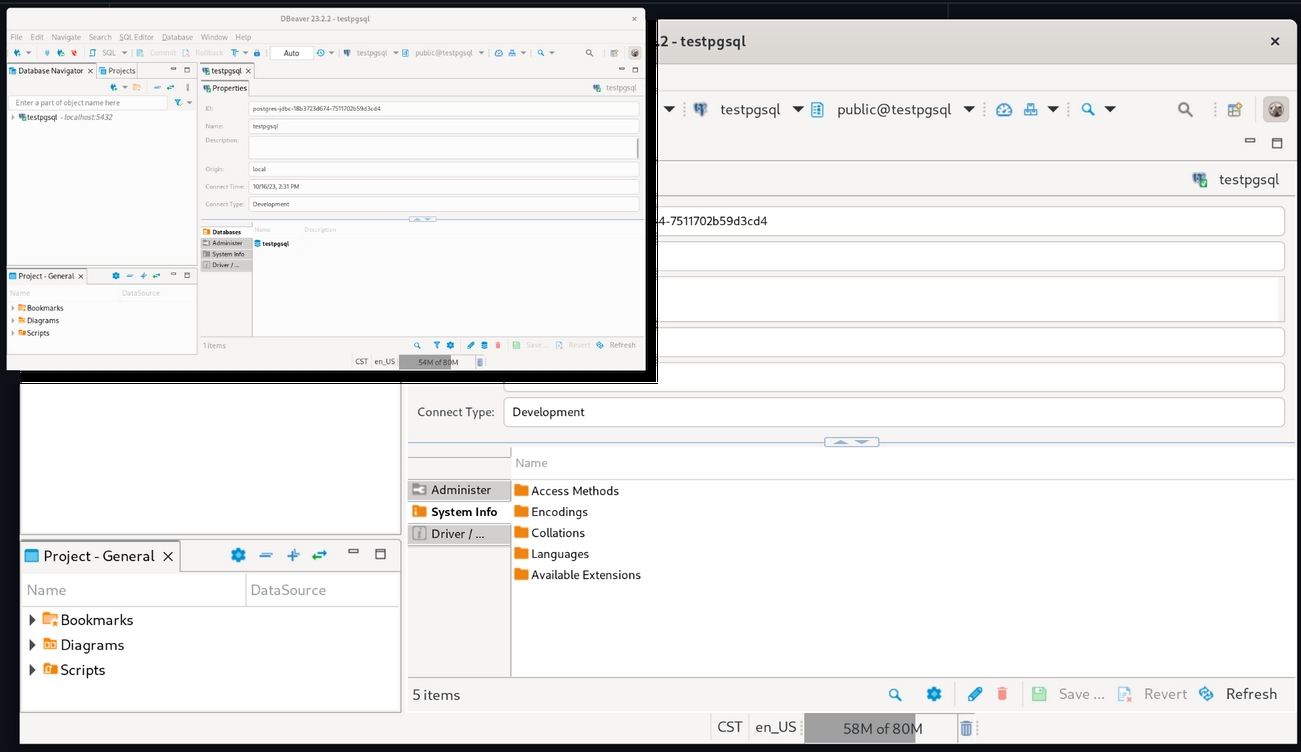Click magnifier search icon in front window toolbar
Viewport: 1301px width, 752px height.
point(589,53)
